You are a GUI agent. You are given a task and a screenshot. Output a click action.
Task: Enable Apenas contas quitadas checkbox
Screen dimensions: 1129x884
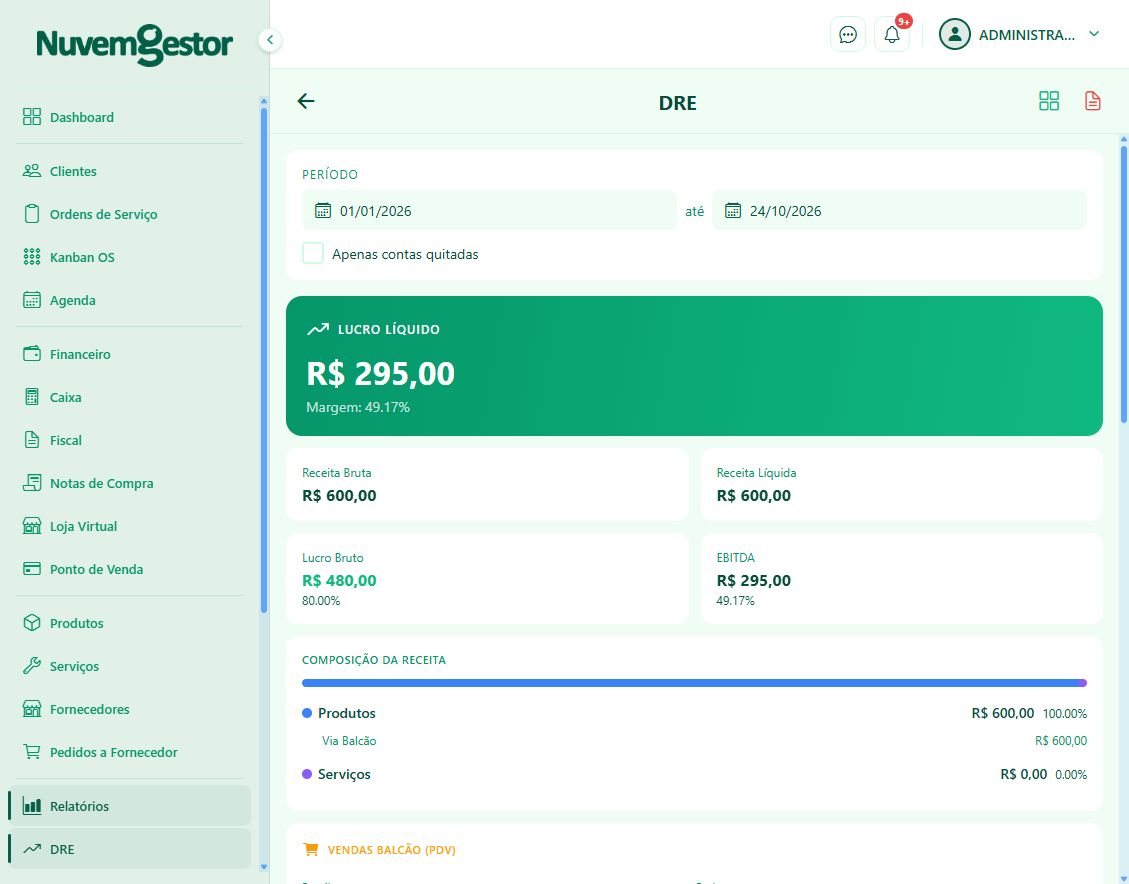[312, 253]
